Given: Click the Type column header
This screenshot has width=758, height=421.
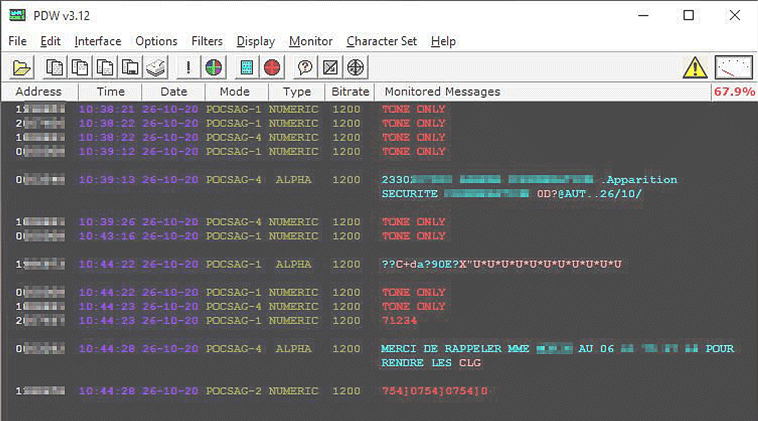Looking at the screenshot, I should click(x=297, y=91).
